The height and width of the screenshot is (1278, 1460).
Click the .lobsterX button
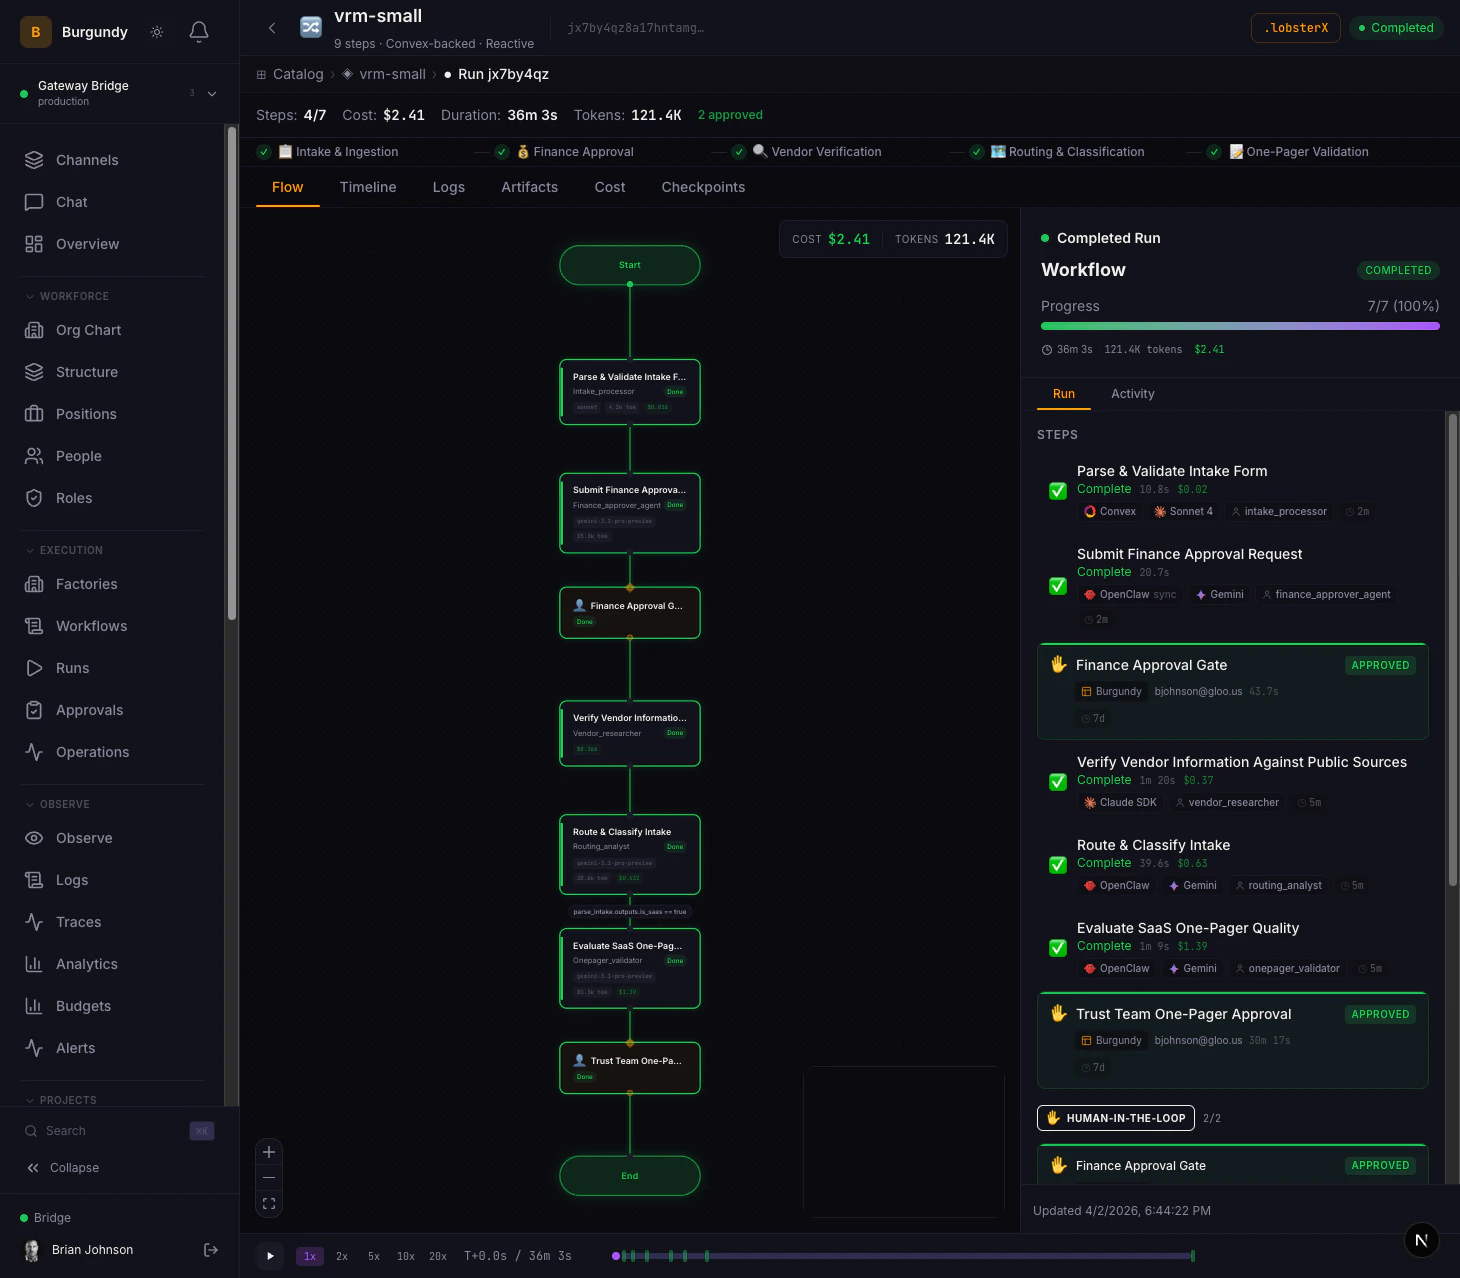click(1295, 28)
